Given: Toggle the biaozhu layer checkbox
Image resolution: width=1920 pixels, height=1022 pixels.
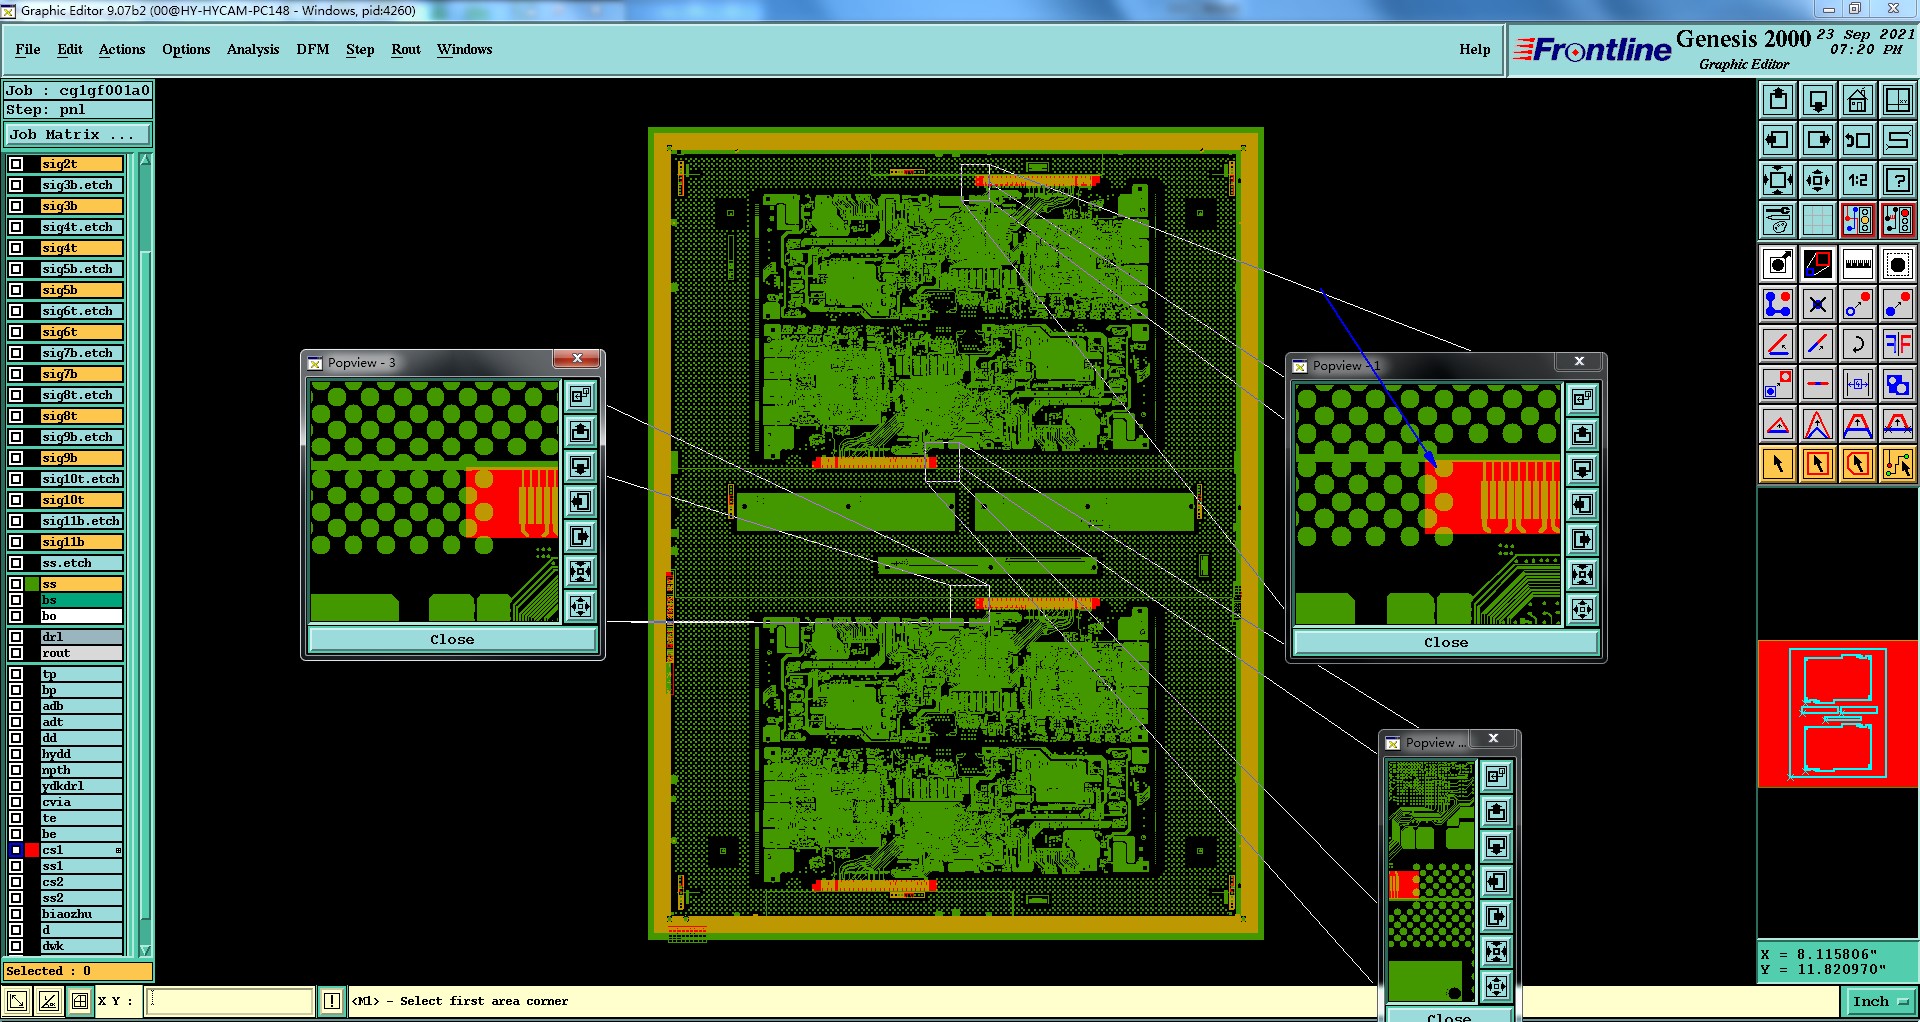Looking at the screenshot, I should (16, 914).
